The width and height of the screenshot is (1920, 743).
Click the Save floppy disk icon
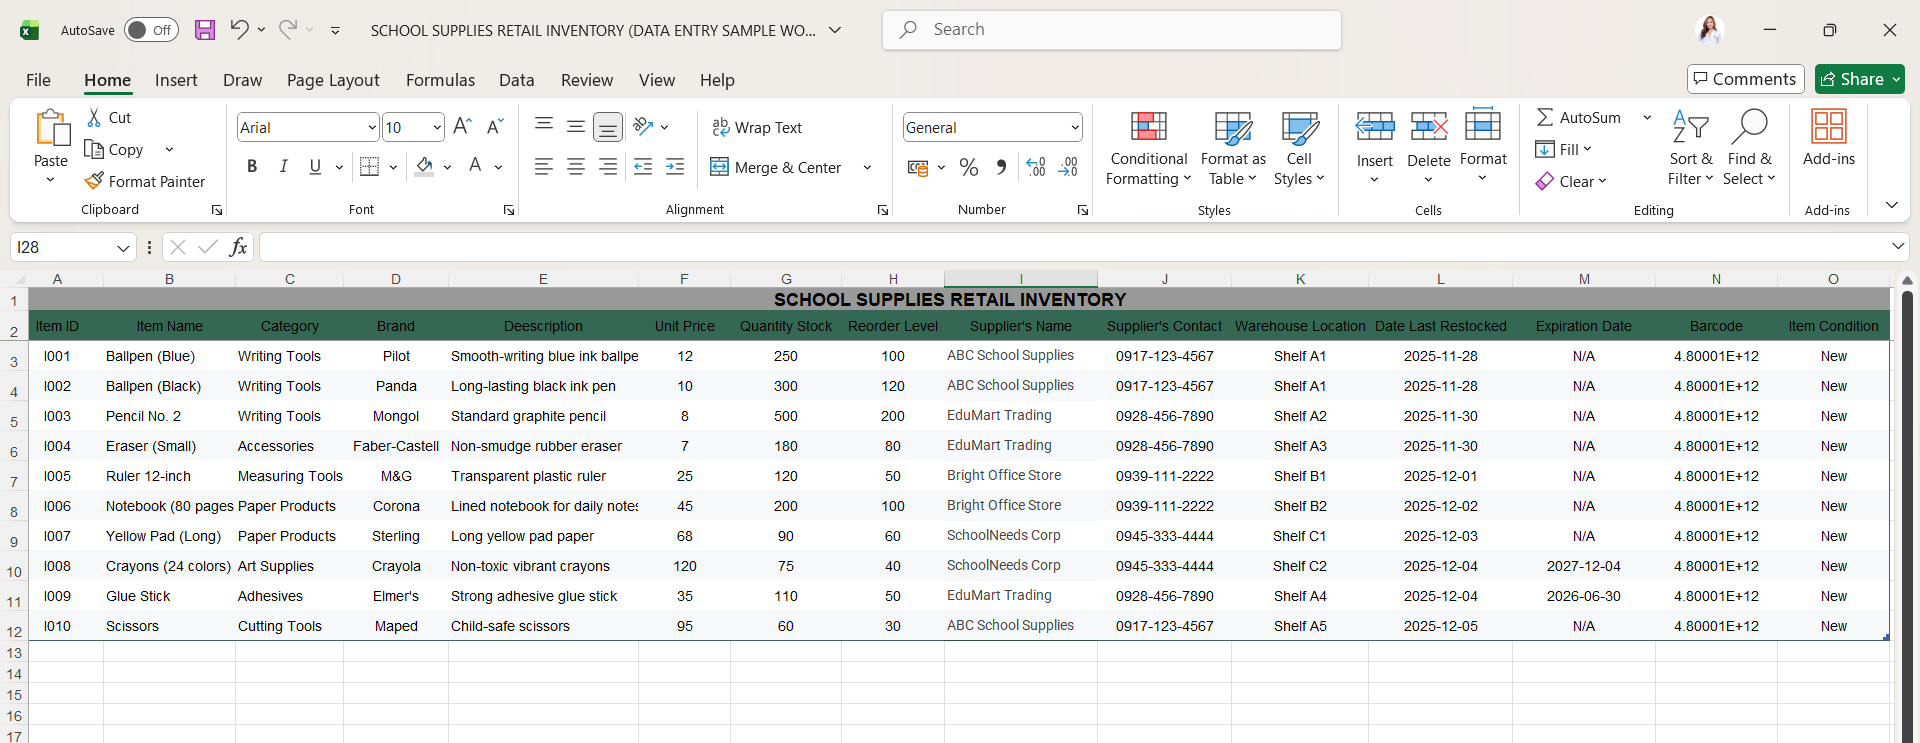pos(205,30)
